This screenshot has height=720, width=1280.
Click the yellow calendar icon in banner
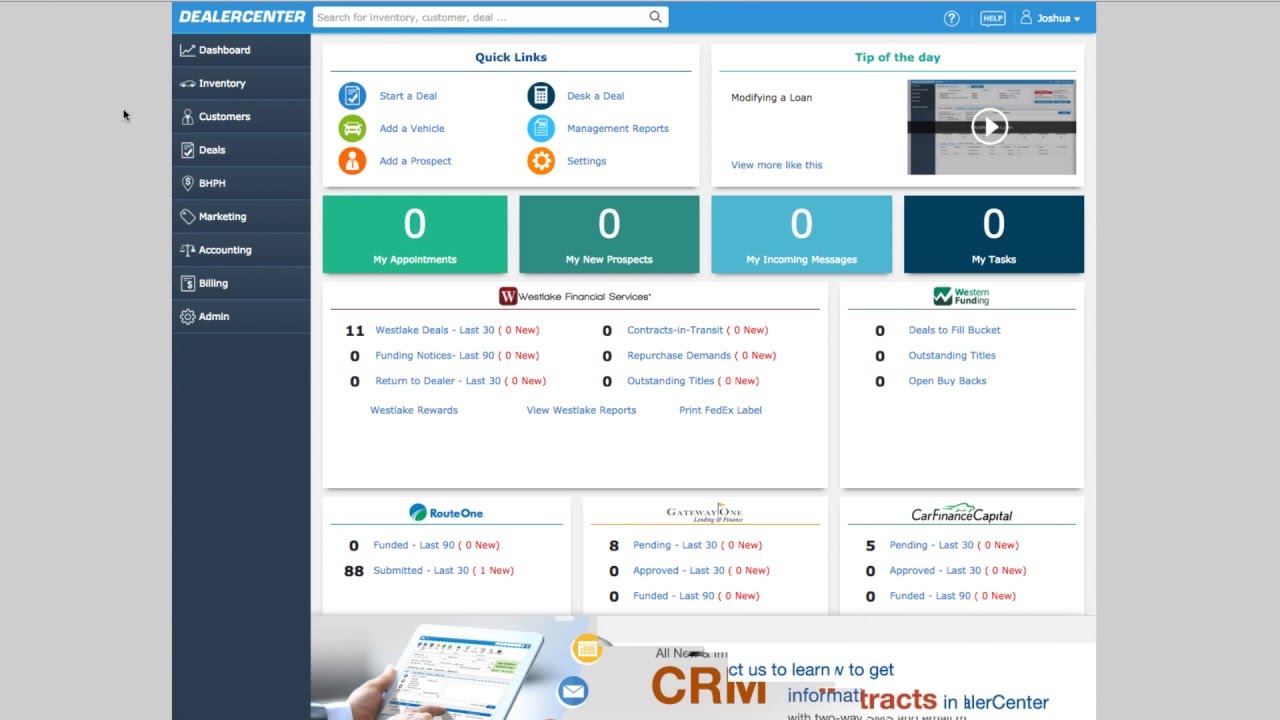tap(587, 649)
